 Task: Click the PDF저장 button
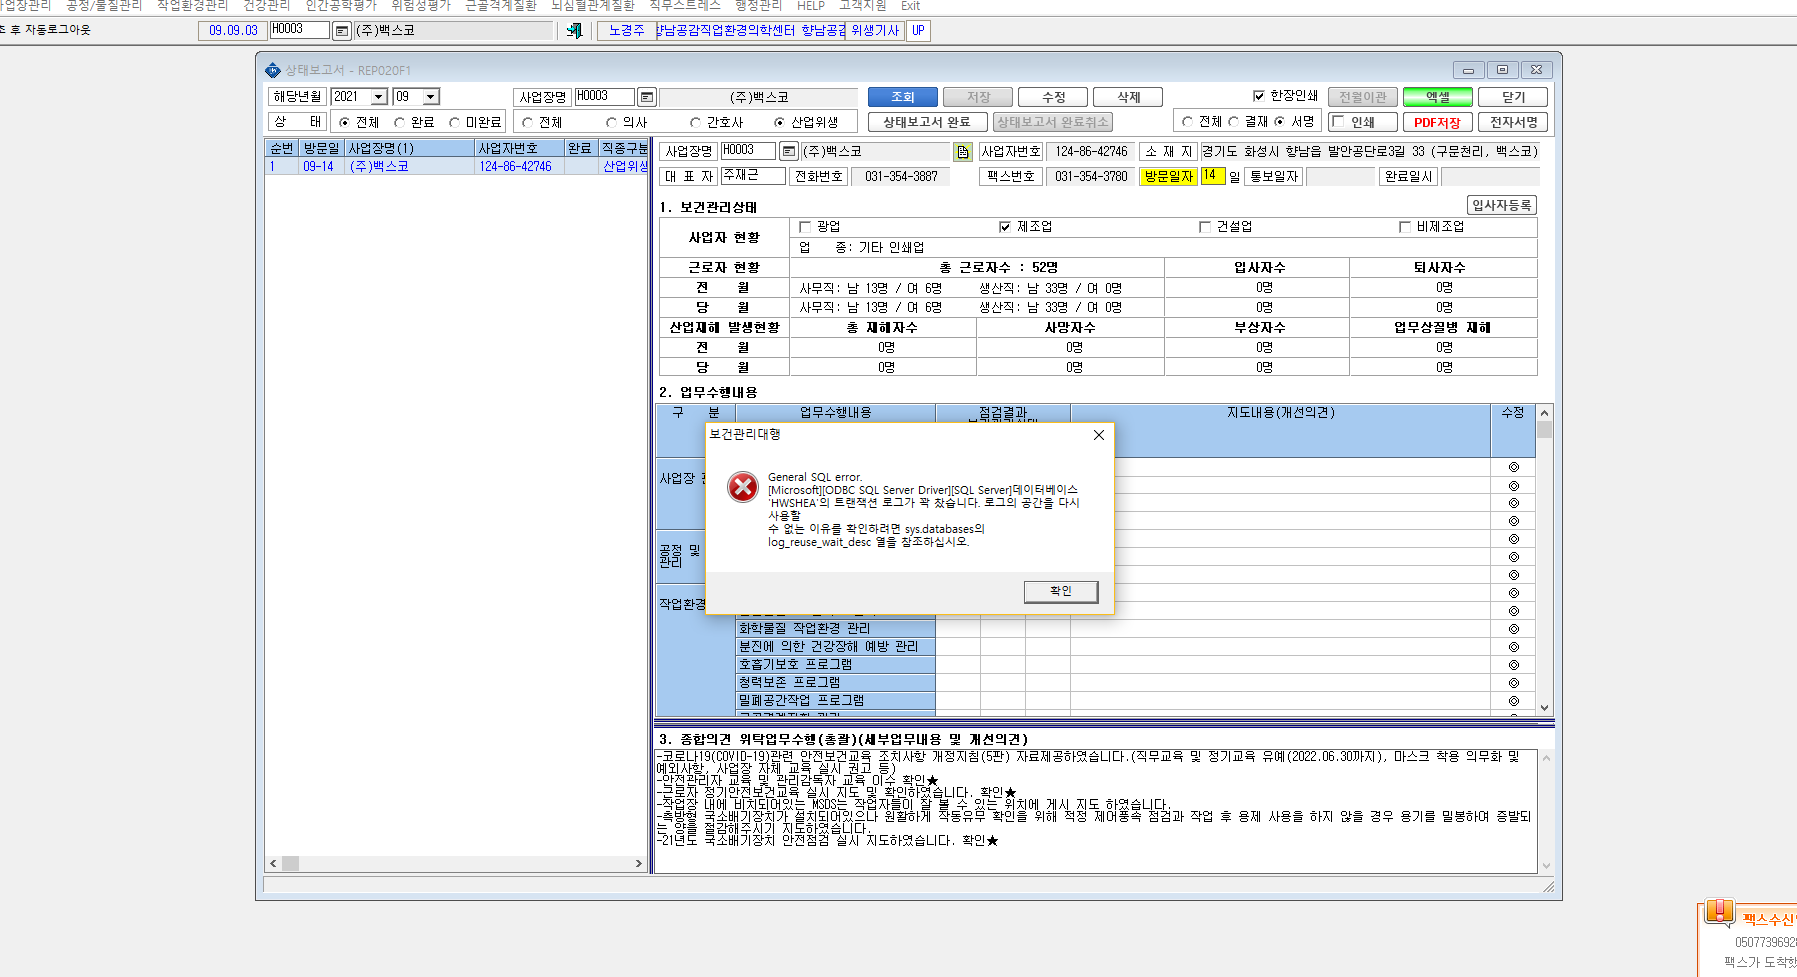click(x=1437, y=122)
